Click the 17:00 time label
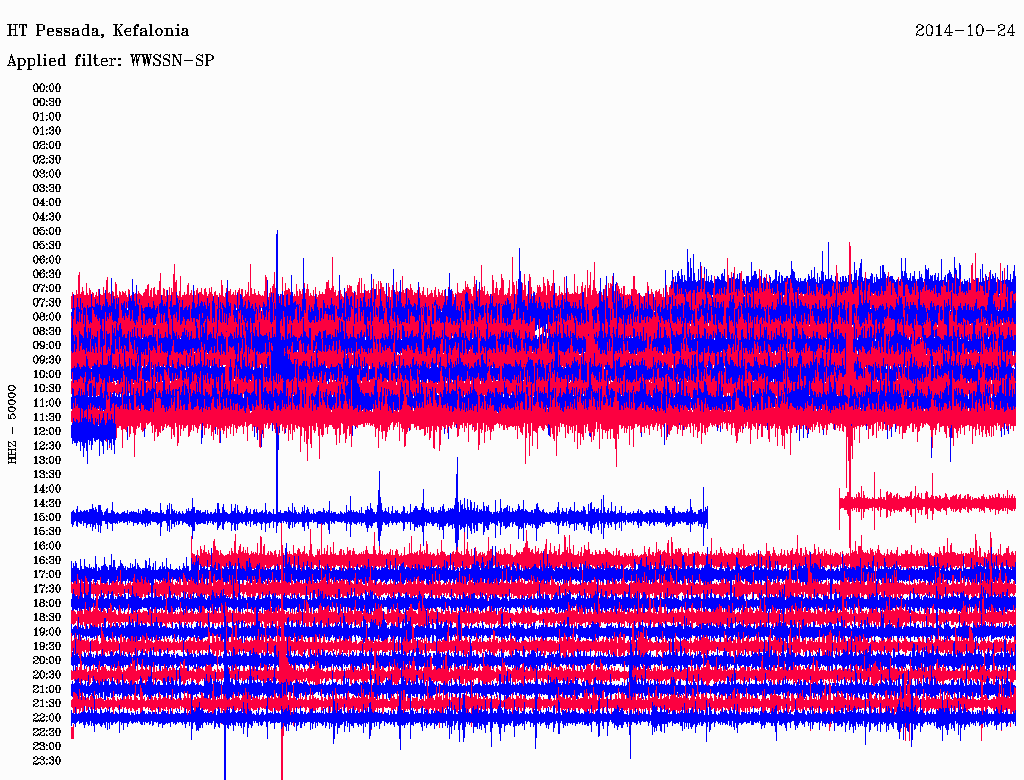1024x780 pixels. coord(47,574)
